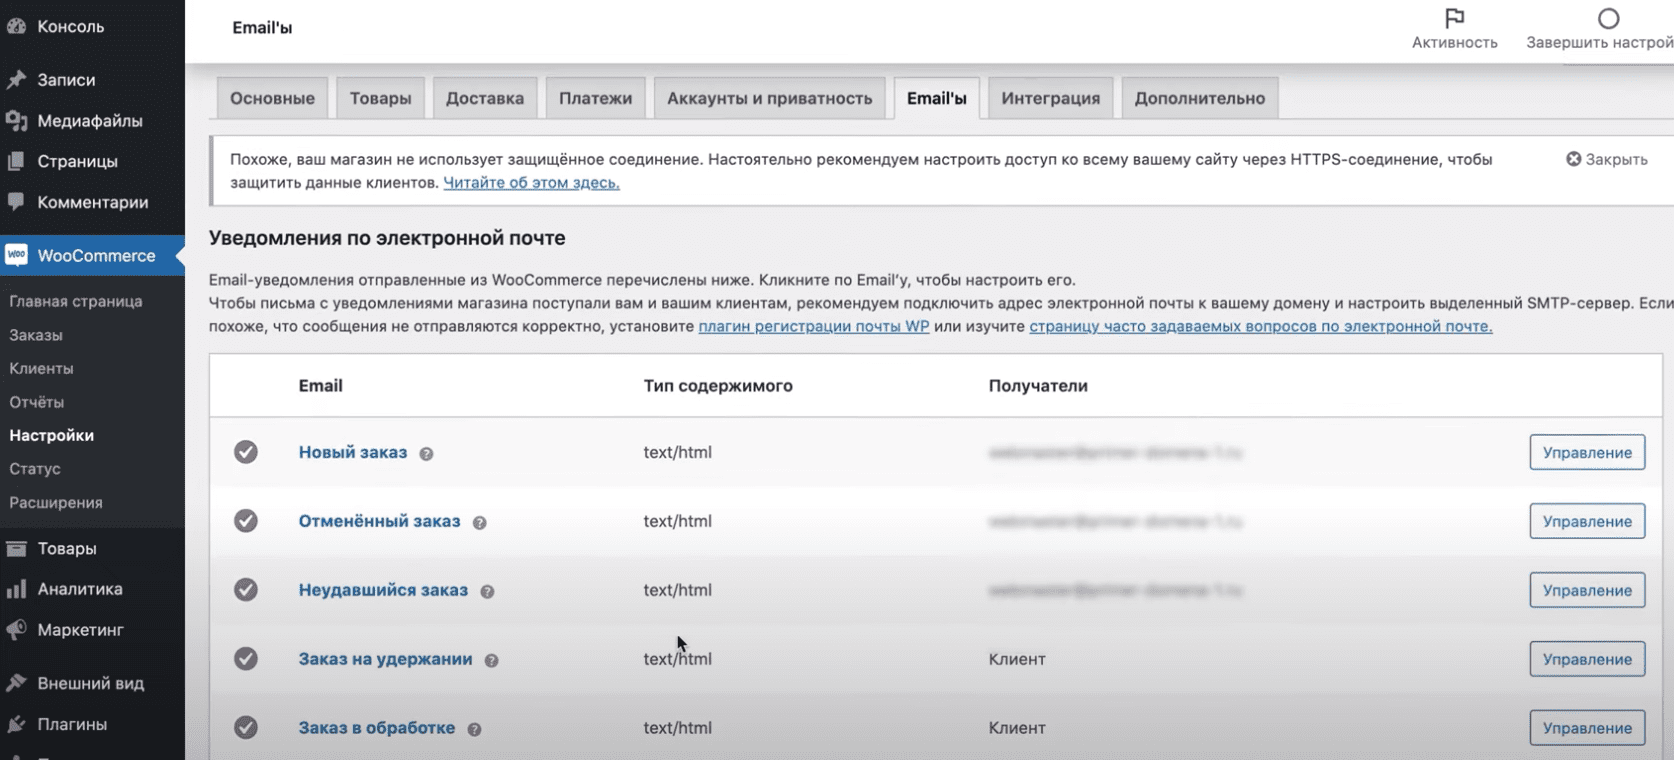Viewport: 1674px width, 760px height.
Task: Open Настройки in WooCommerce submenu
Action: (x=52, y=435)
